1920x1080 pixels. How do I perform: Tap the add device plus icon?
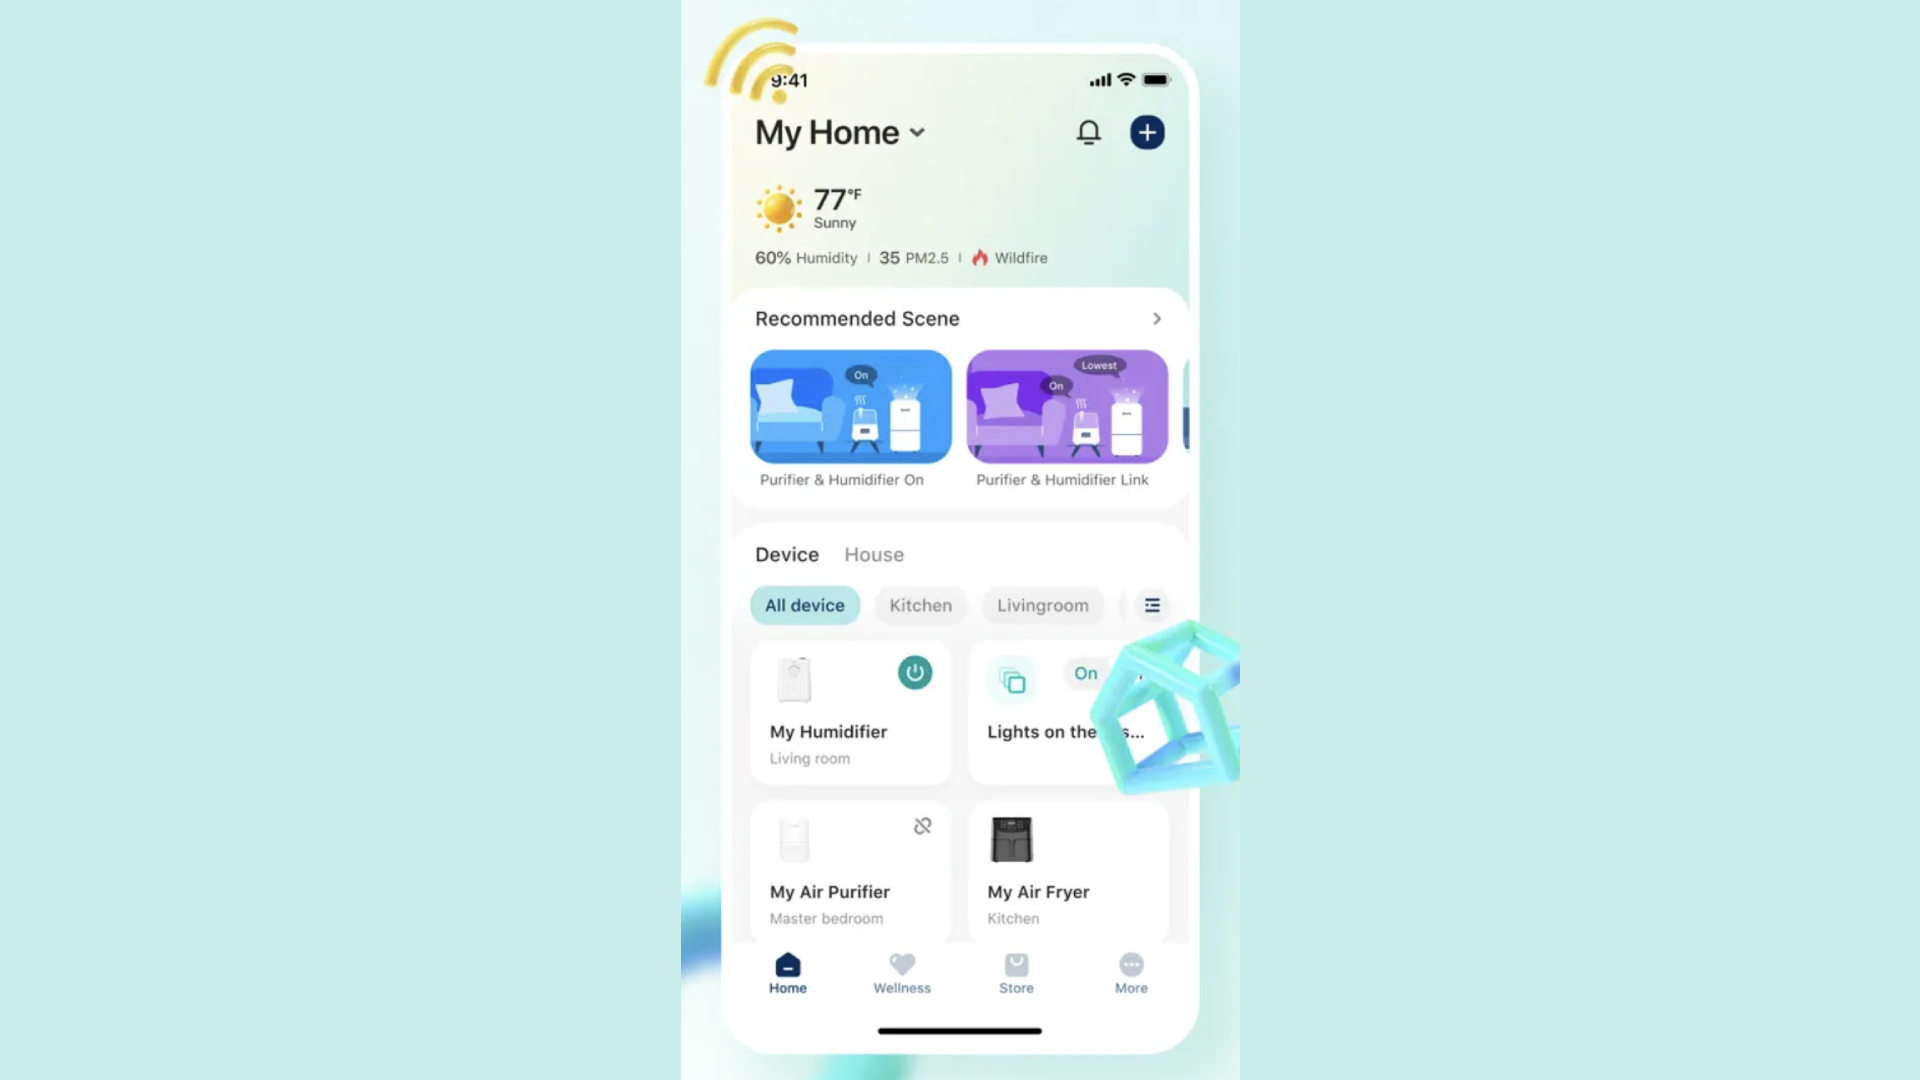pyautogui.click(x=1146, y=131)
